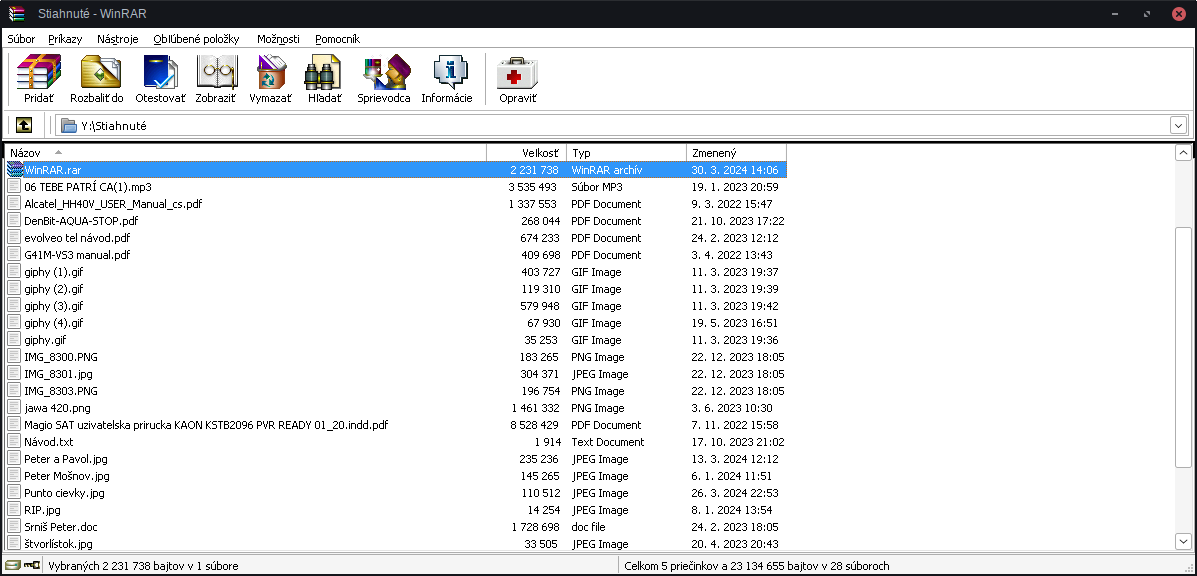Screen dimensions: 1197x576
Task: Click the WinRAR.rar archive icon
Action: point(15,170)
